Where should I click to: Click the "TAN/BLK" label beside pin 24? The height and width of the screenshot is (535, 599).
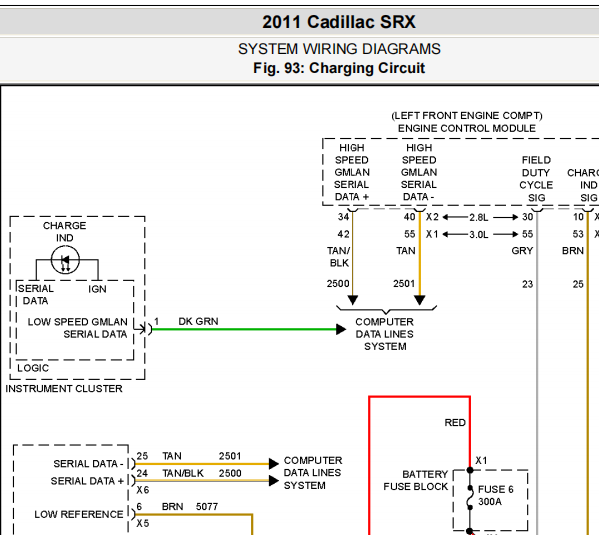click(183, 473)
